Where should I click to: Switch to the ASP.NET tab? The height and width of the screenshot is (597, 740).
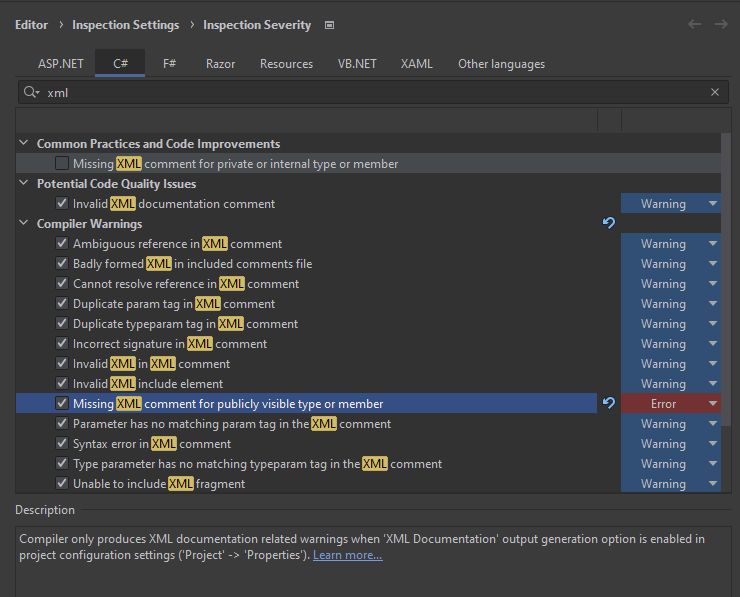[60, 64]
